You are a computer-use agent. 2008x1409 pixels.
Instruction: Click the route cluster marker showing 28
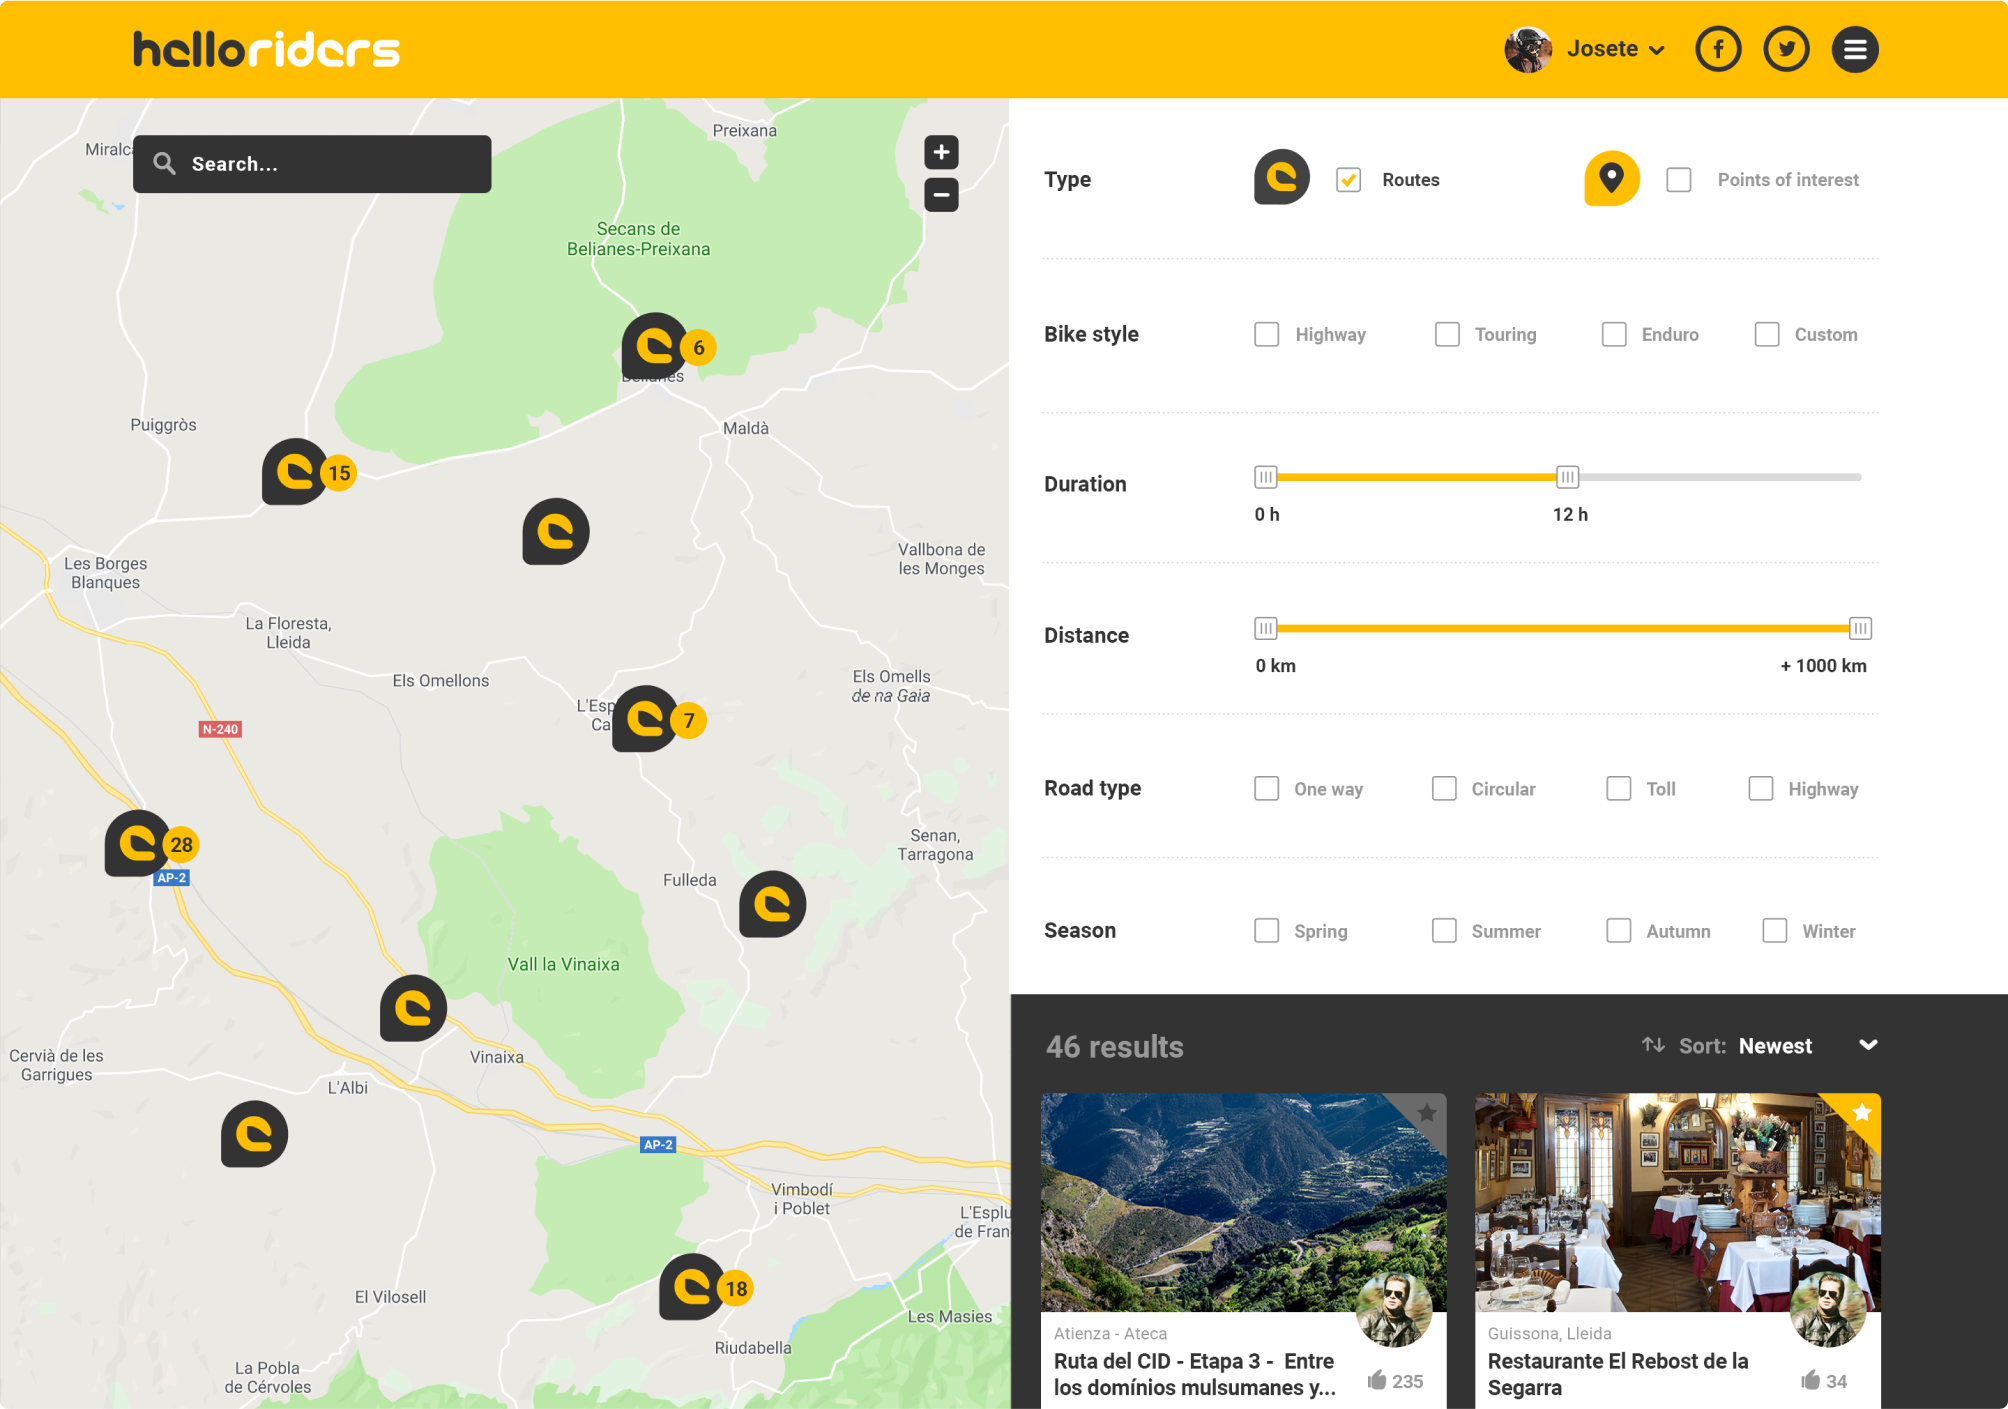pos(139,844)
